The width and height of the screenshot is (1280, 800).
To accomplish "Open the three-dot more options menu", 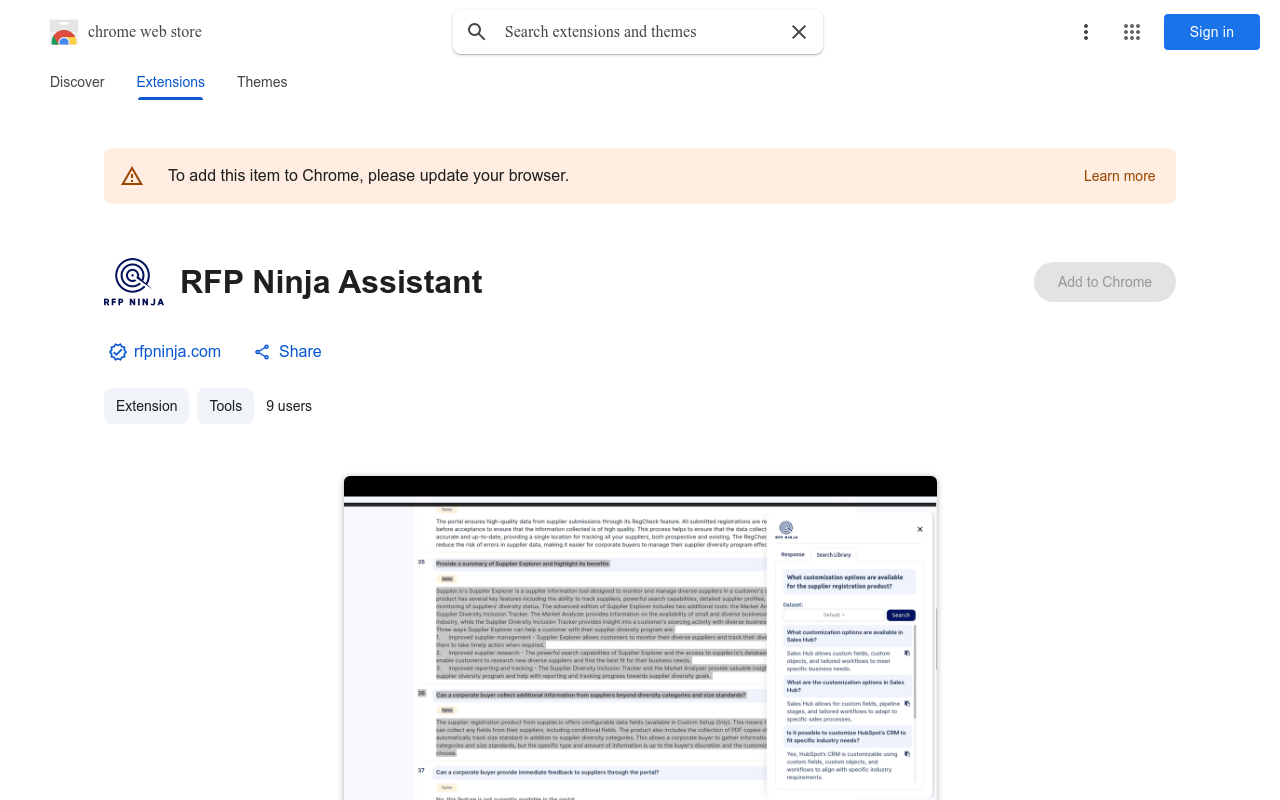I will click(1086, 32).
